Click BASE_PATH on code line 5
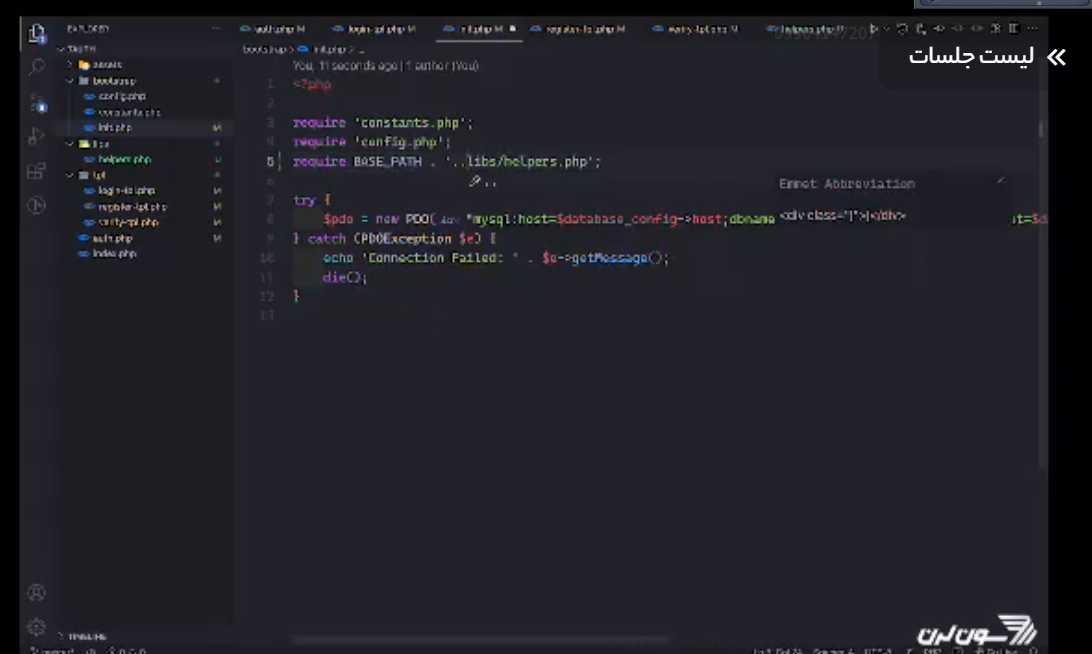Screen dimensions: 1092x654 click(x=387, y=162)
